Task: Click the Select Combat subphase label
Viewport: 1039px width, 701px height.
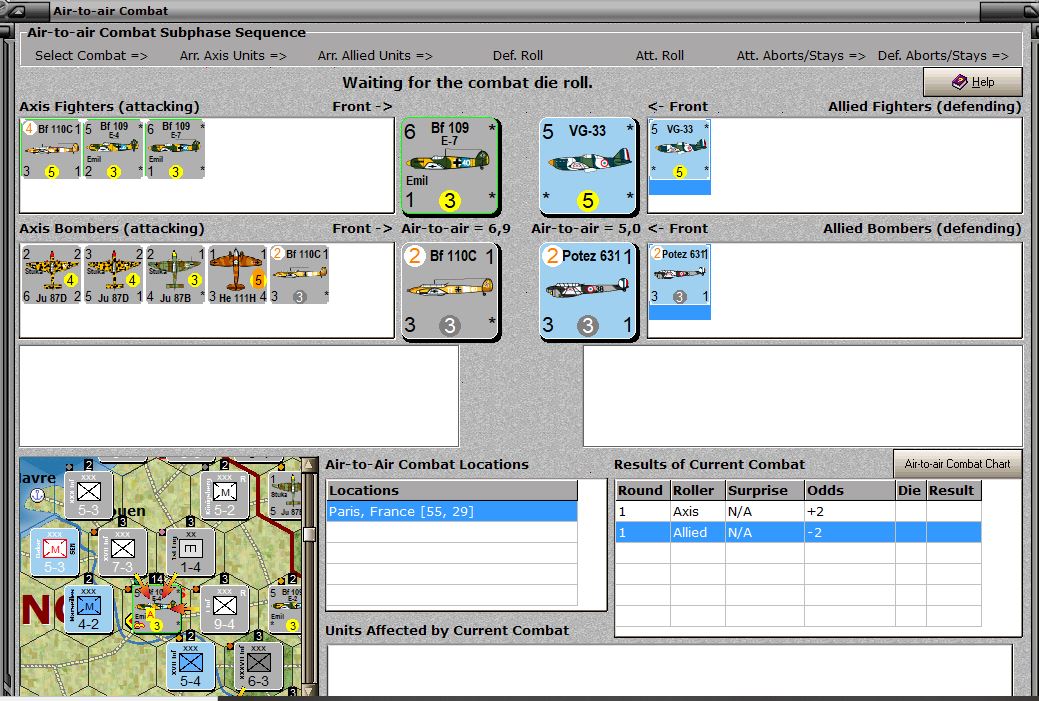Action: 91,56
